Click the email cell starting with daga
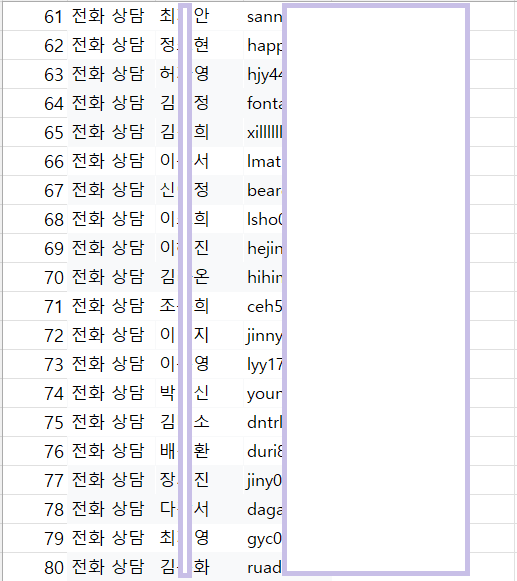This screenshot has height=581, width=517. (x=264, y=509)
